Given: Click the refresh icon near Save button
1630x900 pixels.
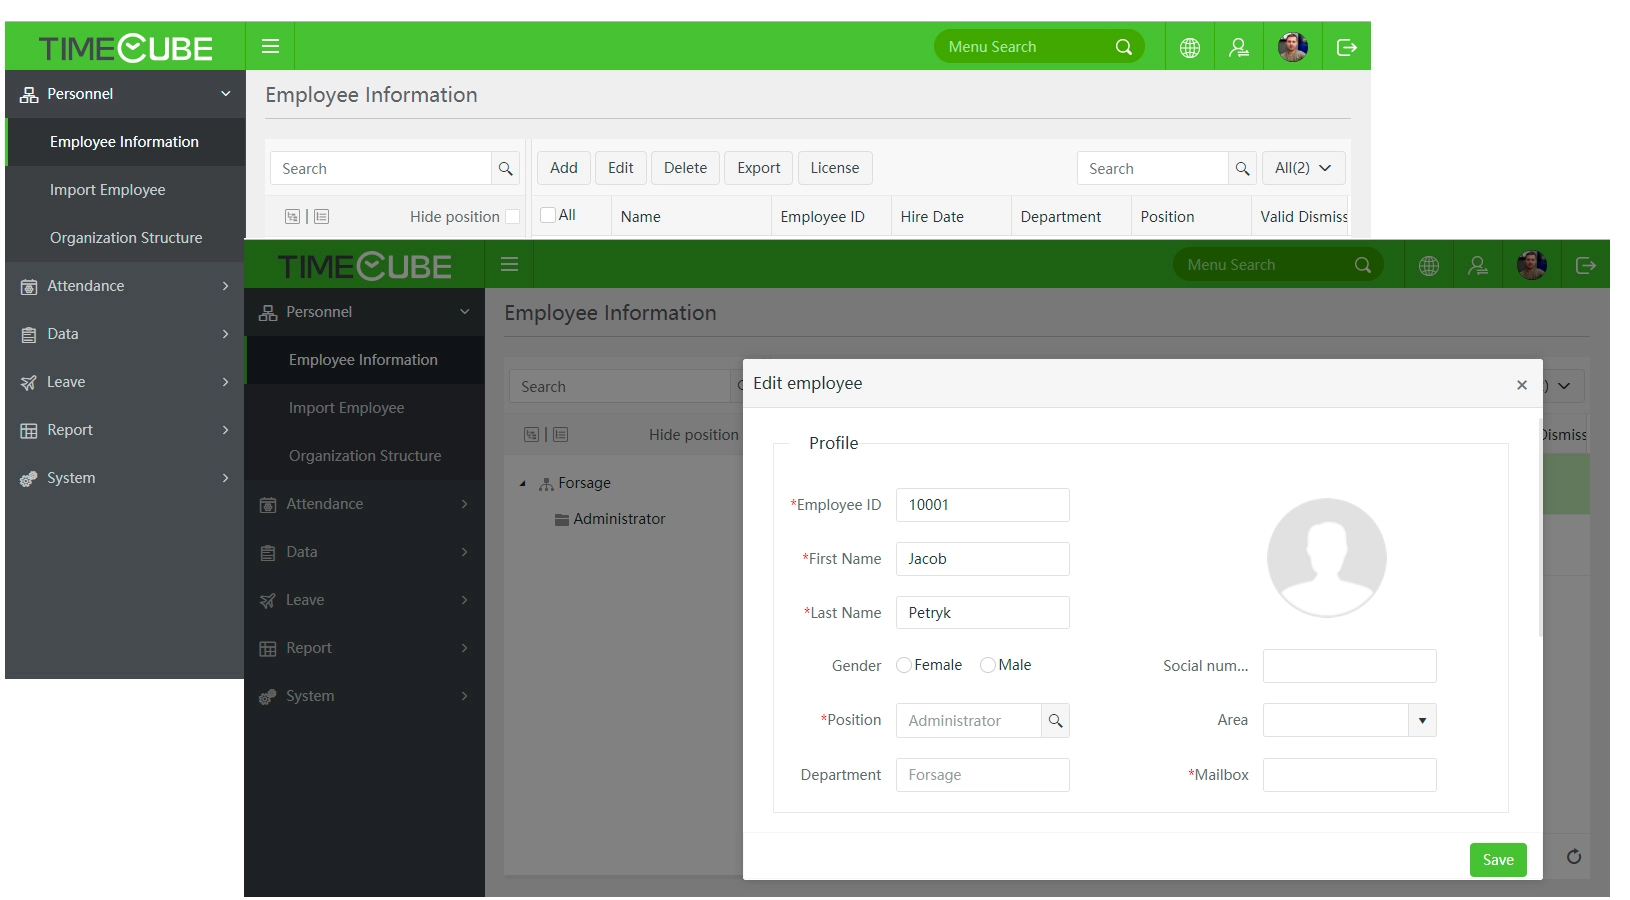Looking at the screenshot, I should coord(1573,857).
